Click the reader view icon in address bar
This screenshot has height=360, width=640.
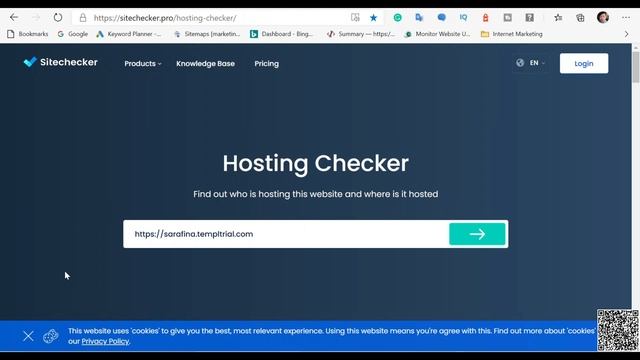tap(355, 18)
